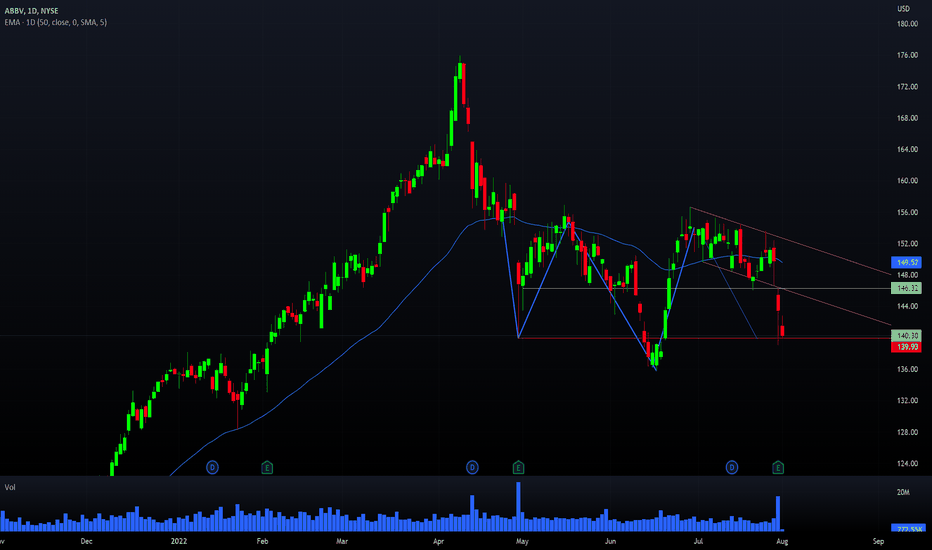Click the USD currency label
The width and height of the screenshot is (932, 550).
(x=903, y=8)
